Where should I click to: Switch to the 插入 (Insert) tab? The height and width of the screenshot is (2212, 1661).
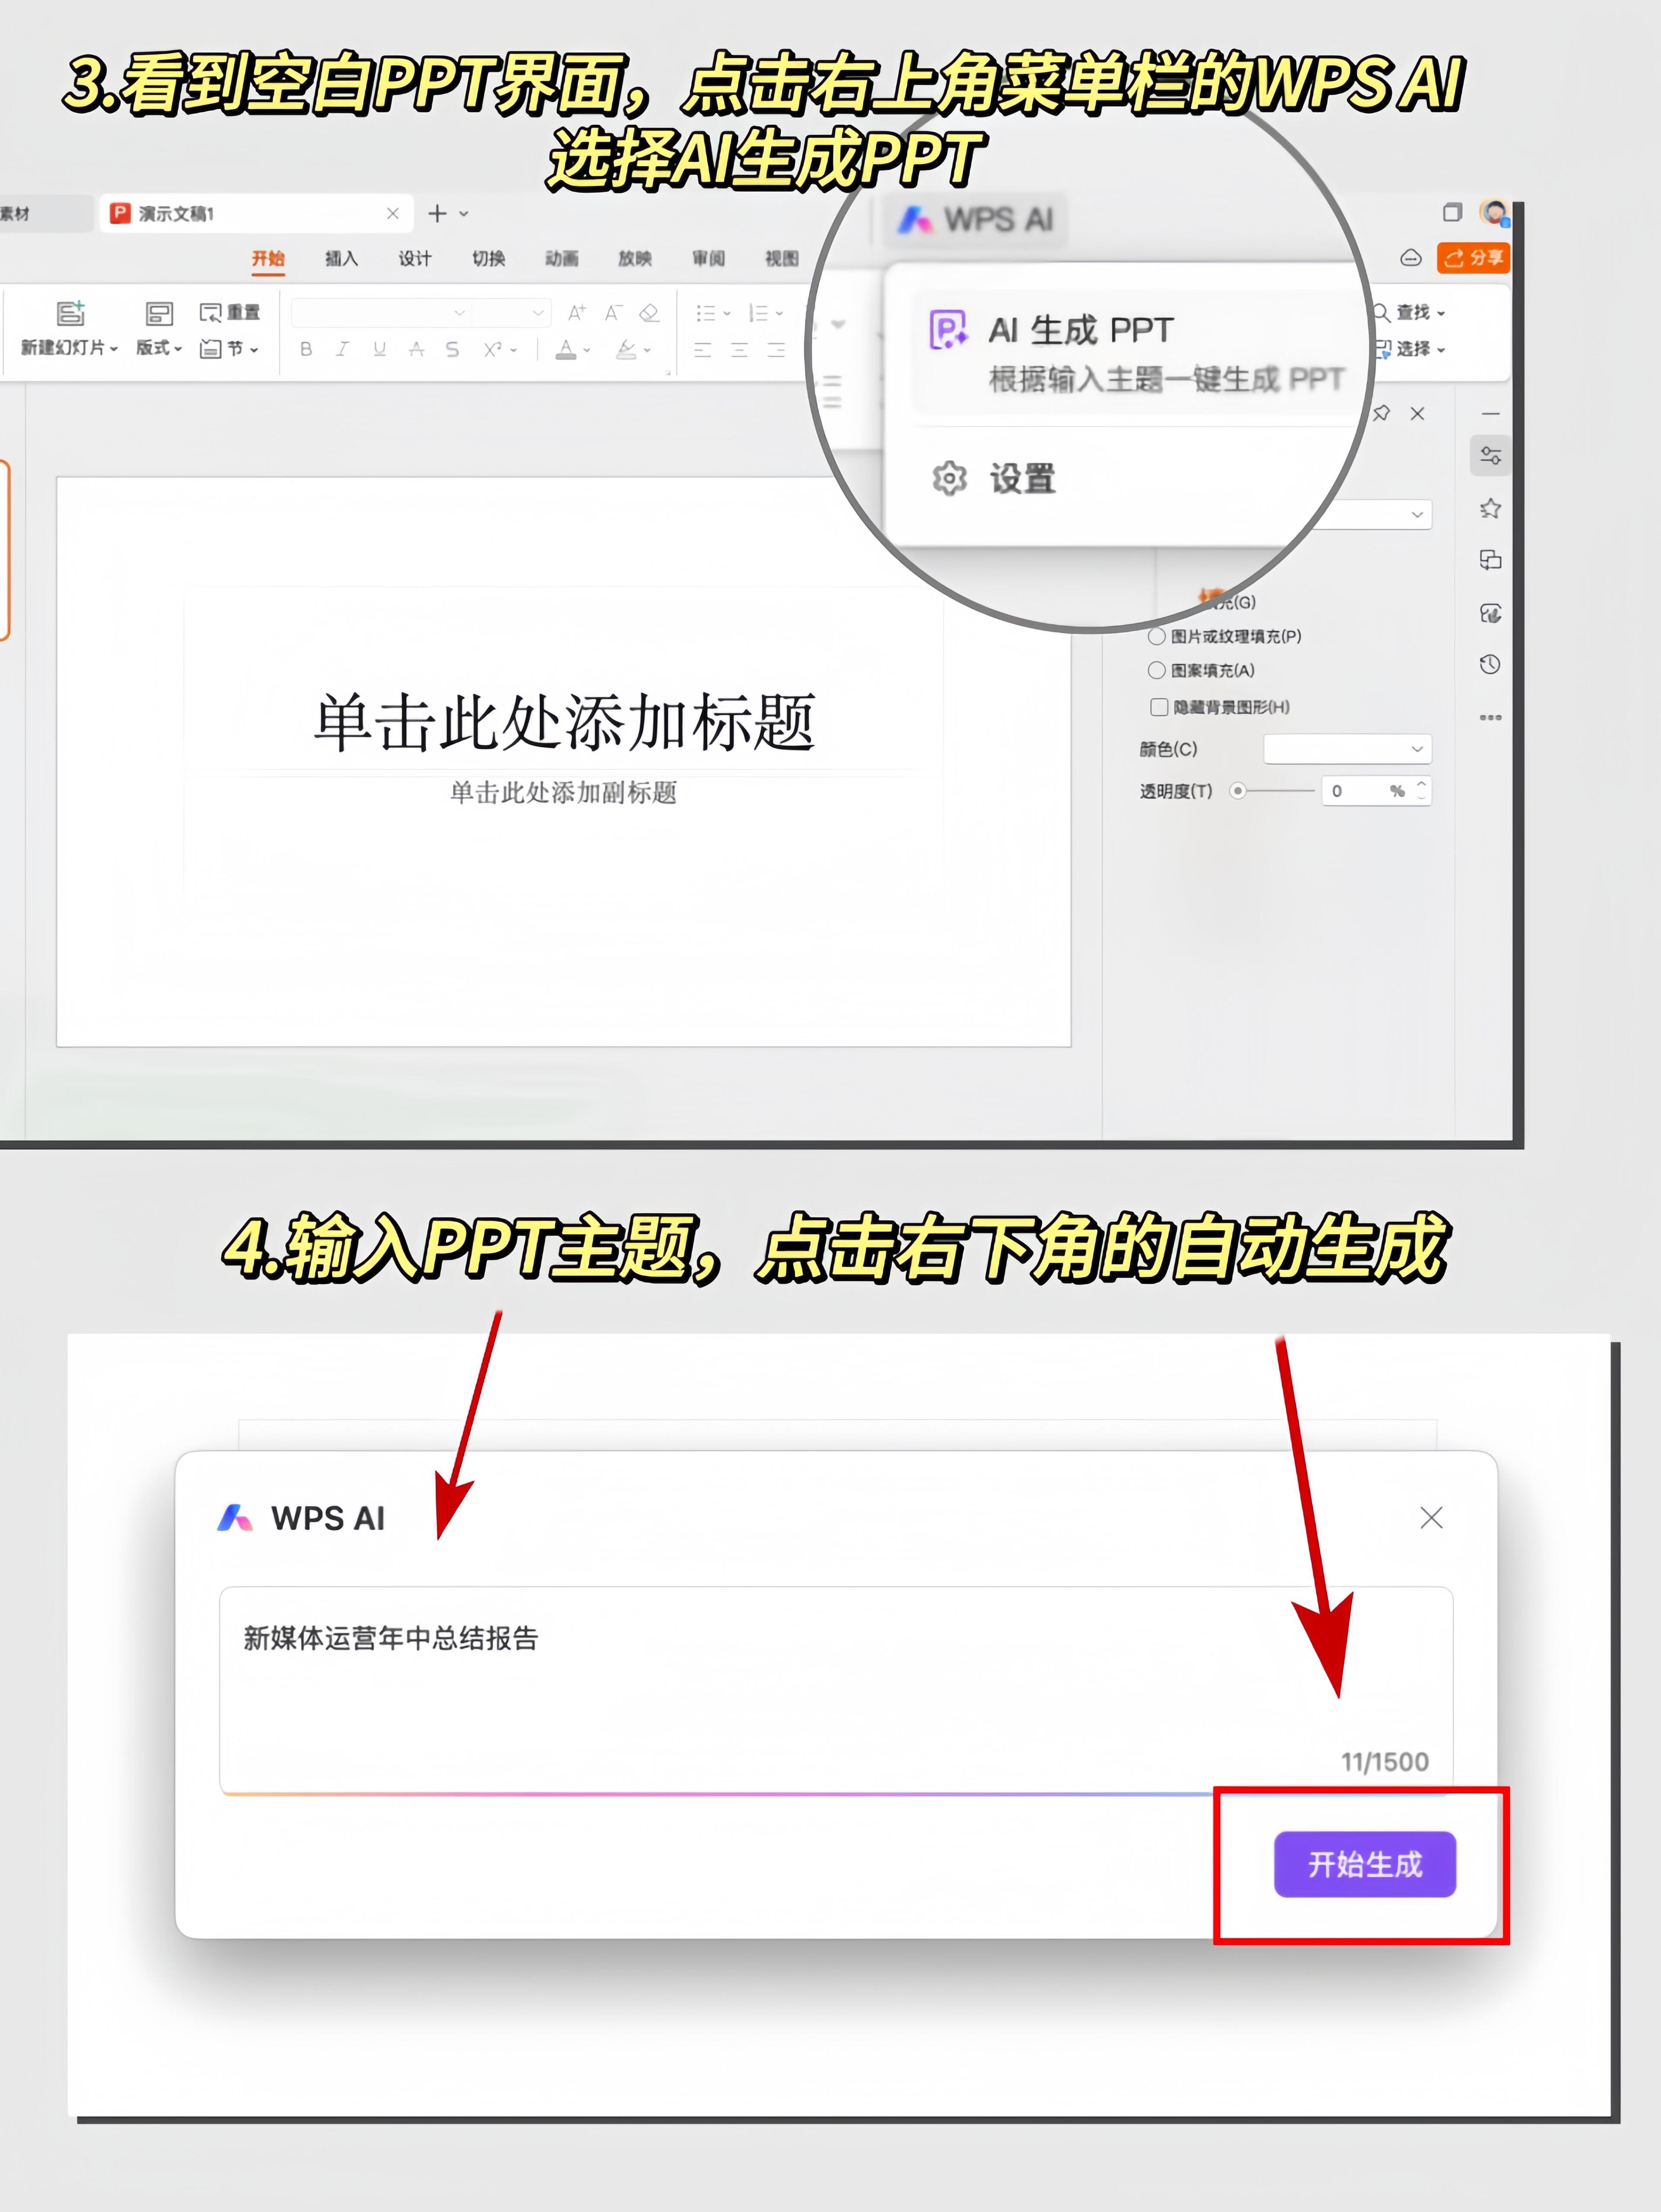341,259
